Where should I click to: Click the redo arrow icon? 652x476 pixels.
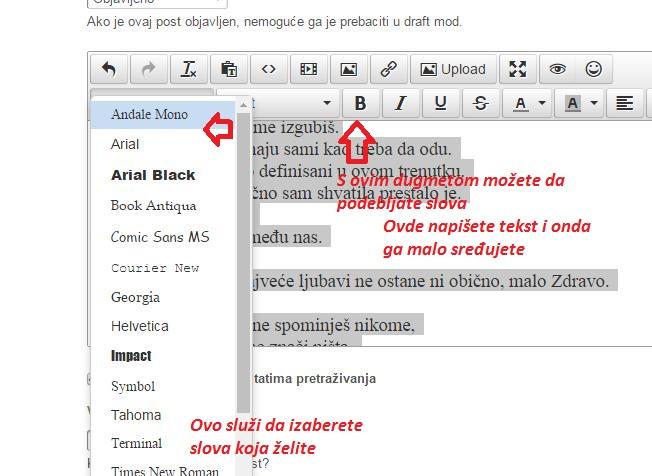click(149, 69)
